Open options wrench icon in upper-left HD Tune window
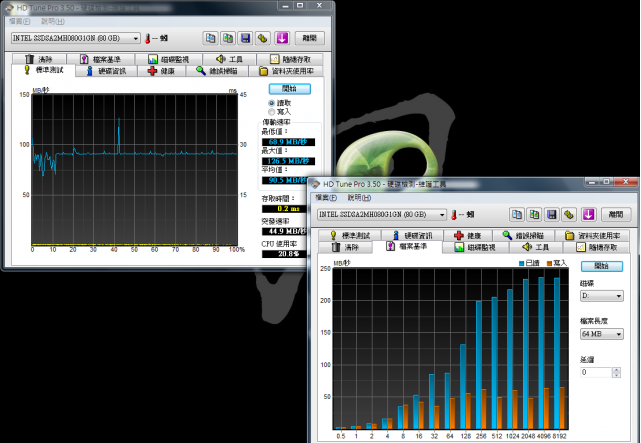 (x=262, y=38)
